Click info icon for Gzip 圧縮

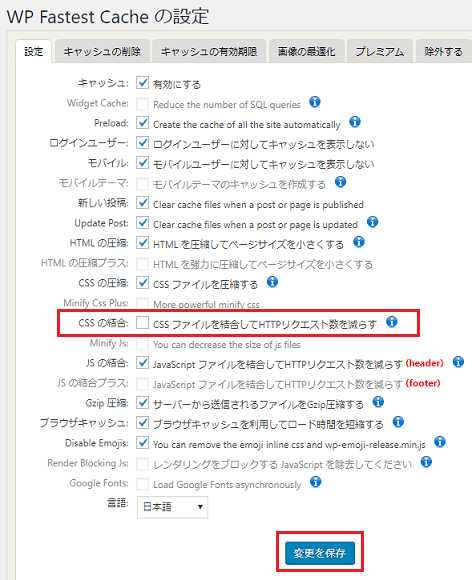pos(378,402)
